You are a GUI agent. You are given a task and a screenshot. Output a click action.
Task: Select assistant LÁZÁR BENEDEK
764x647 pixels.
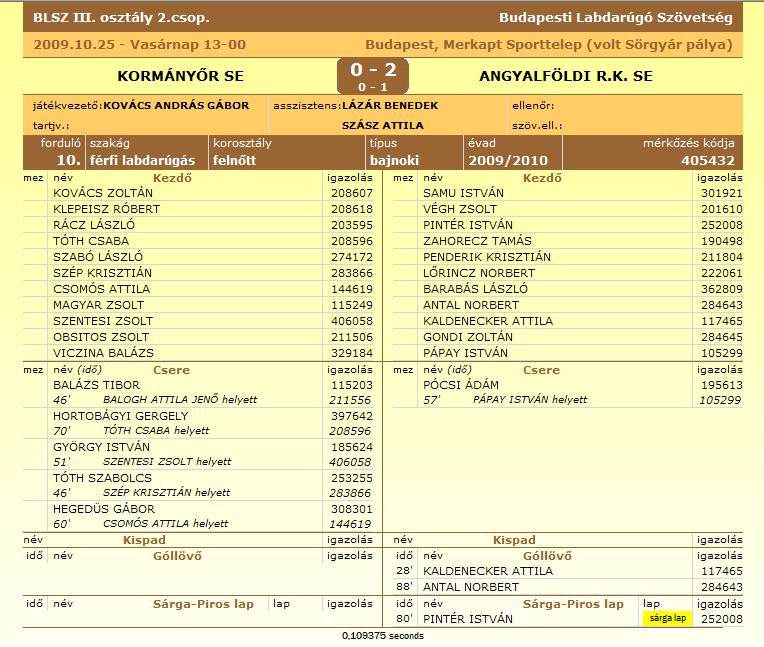[390, 105]
